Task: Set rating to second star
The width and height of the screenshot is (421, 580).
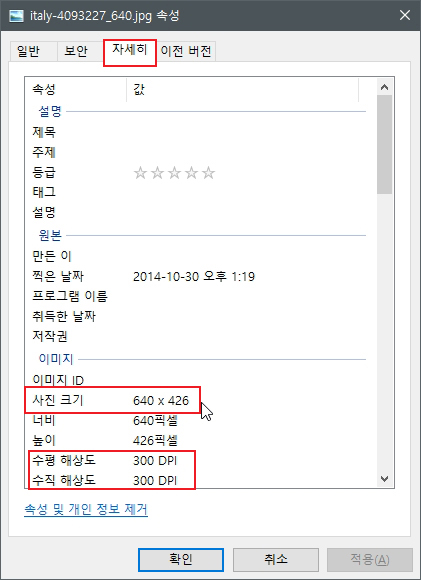Action: 157,172
